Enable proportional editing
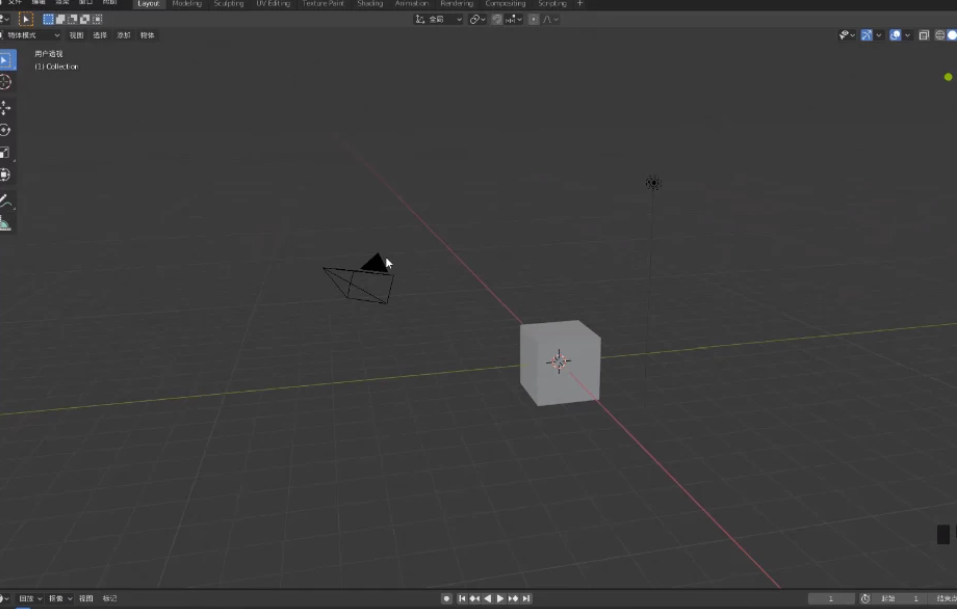 pos(534,18)
